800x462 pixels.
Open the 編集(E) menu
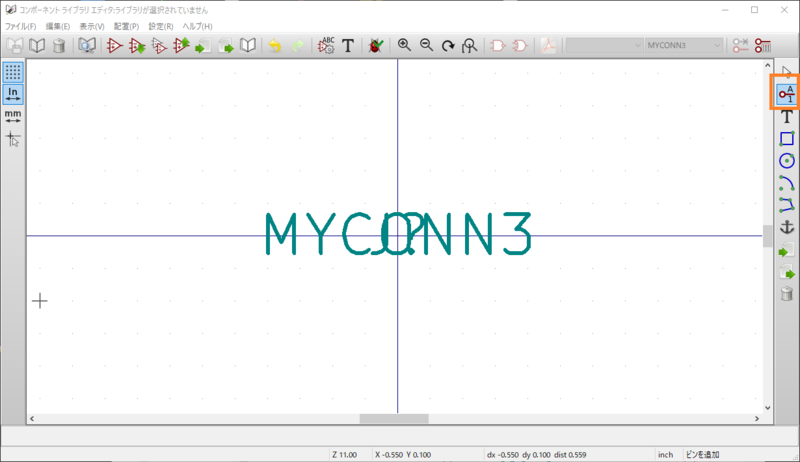pyautogui.click(x=58, y=26)
